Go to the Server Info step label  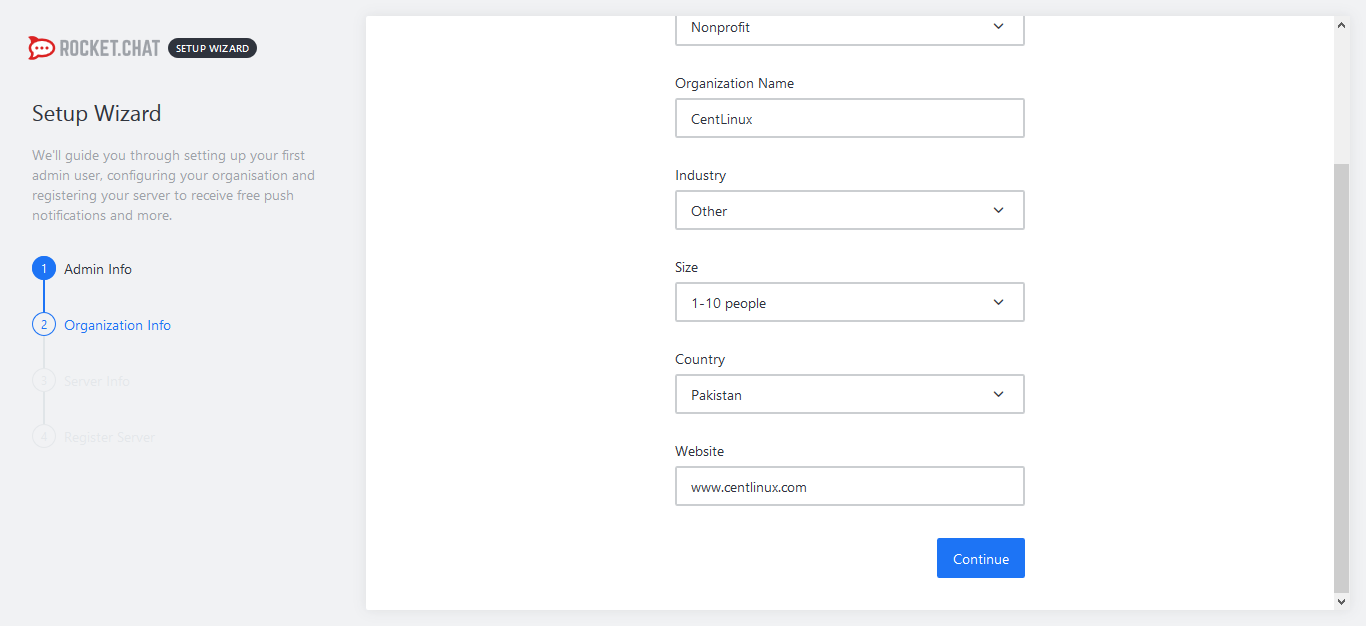click(x=97, y=381)
